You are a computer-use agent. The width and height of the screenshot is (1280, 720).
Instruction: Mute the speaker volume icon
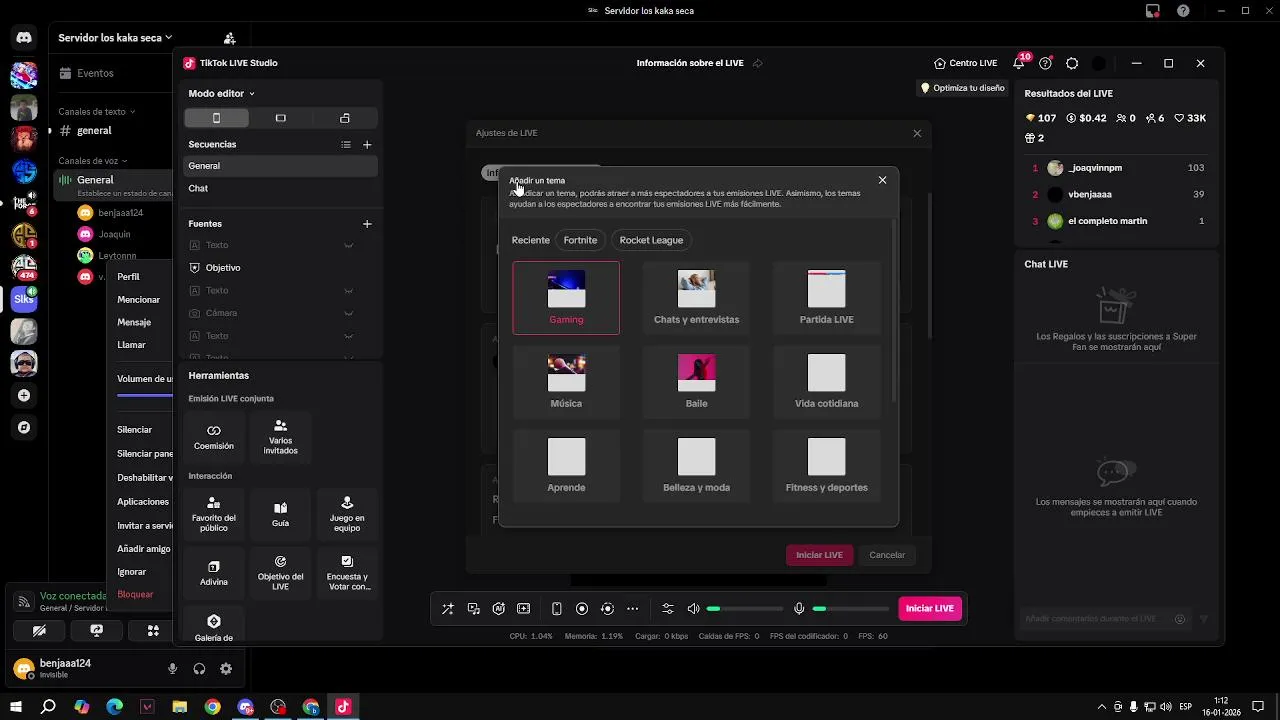point(693,609)
